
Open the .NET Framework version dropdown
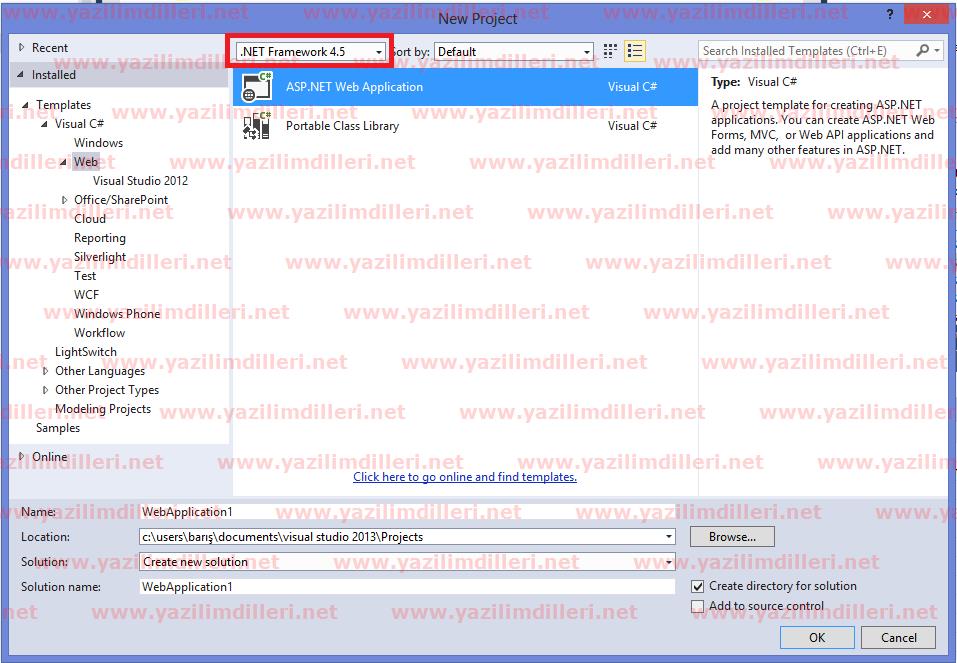point(311,52)
